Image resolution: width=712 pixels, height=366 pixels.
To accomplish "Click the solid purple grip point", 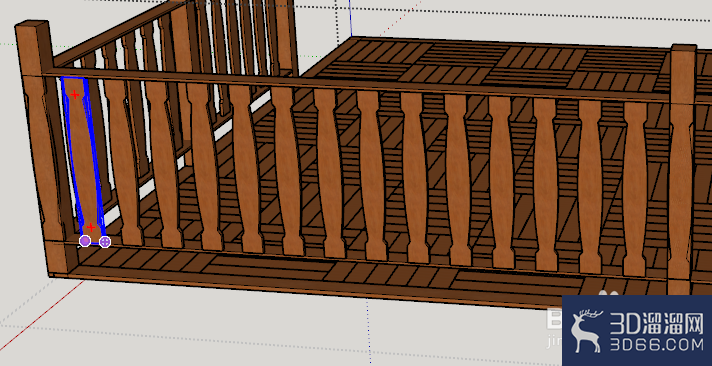I will coord(85,241).
